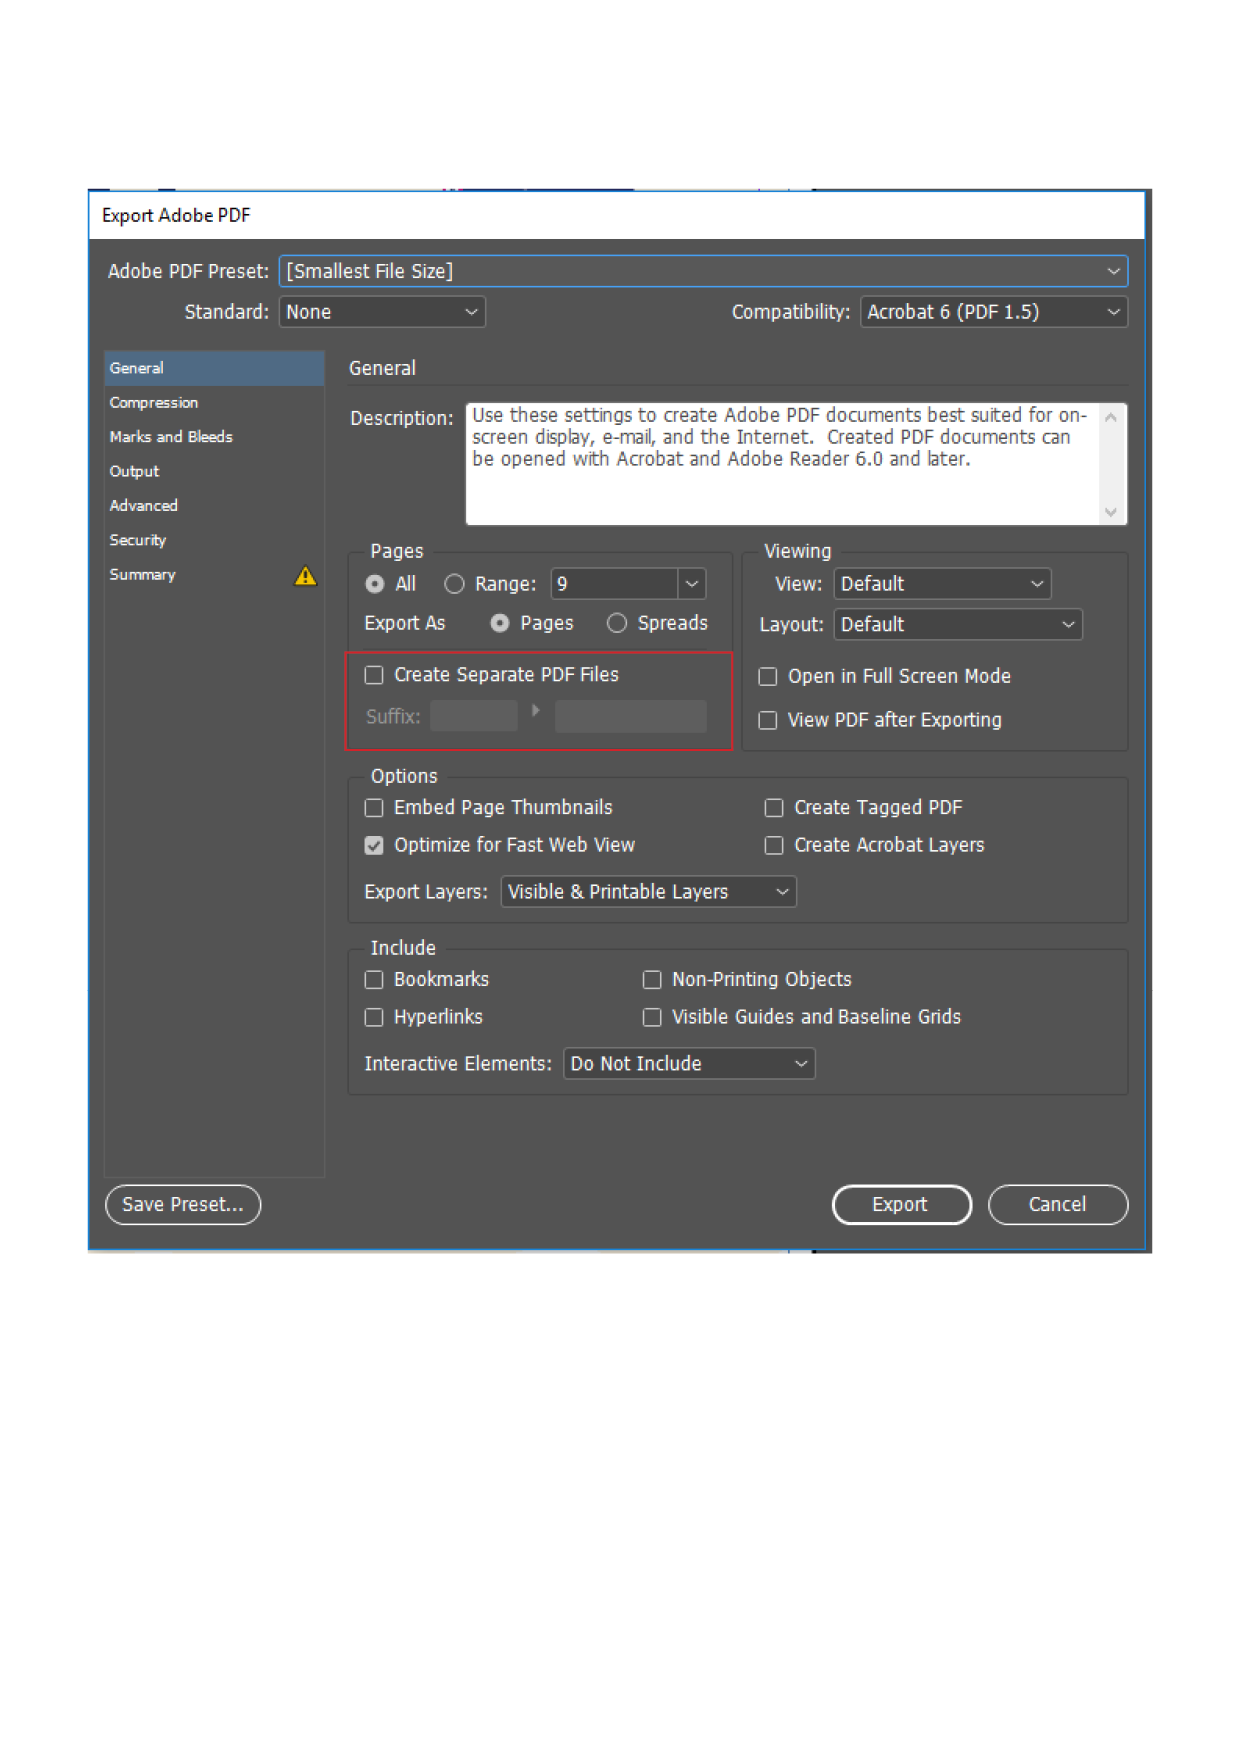Viewport: 1240px width, 1754px height.
Task: Check Visible Guides and Baseline Grids
Action: (652, 1018)
